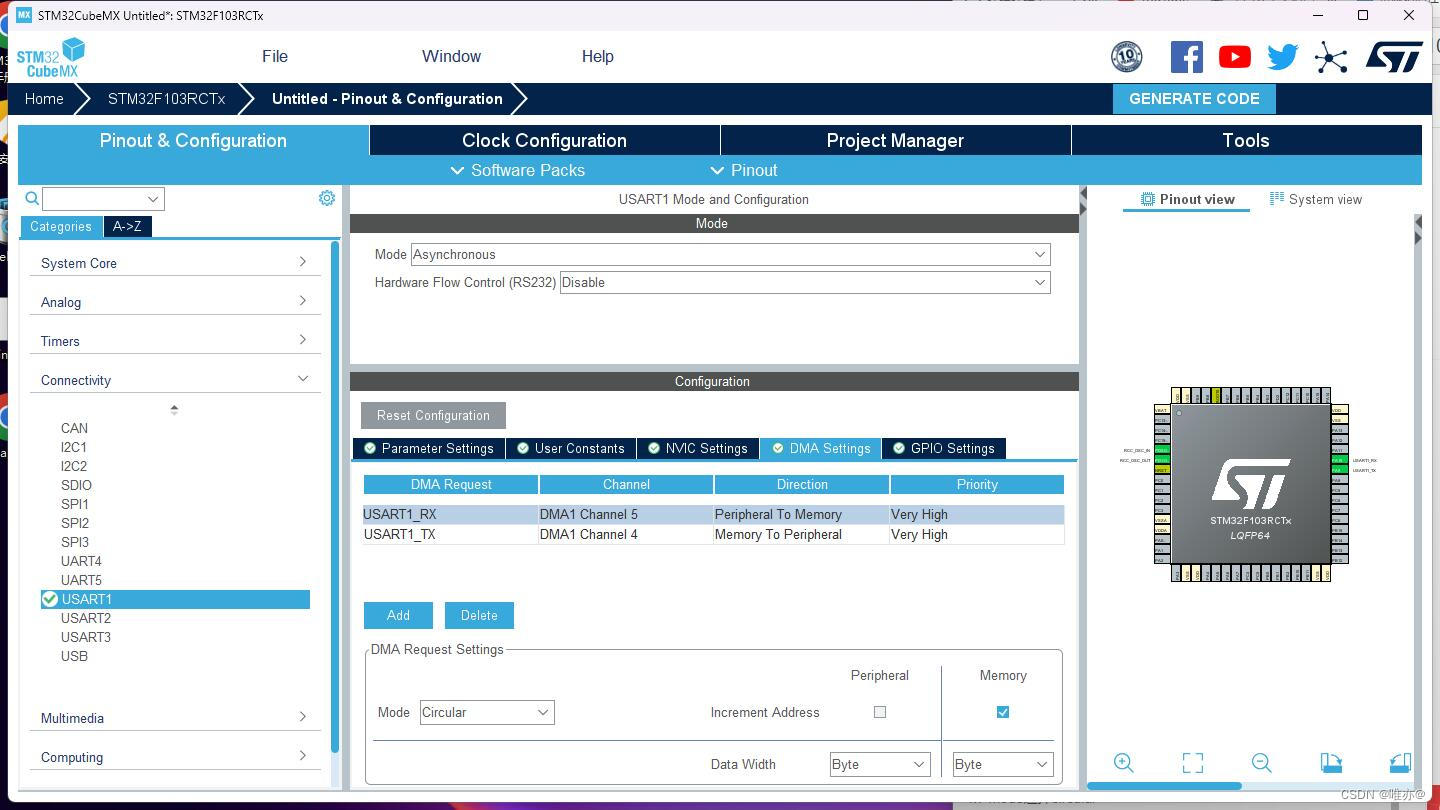This screenshot has width=1440, height=810.
Task: Click the search magnifier icon
Action: coord(32,198)
